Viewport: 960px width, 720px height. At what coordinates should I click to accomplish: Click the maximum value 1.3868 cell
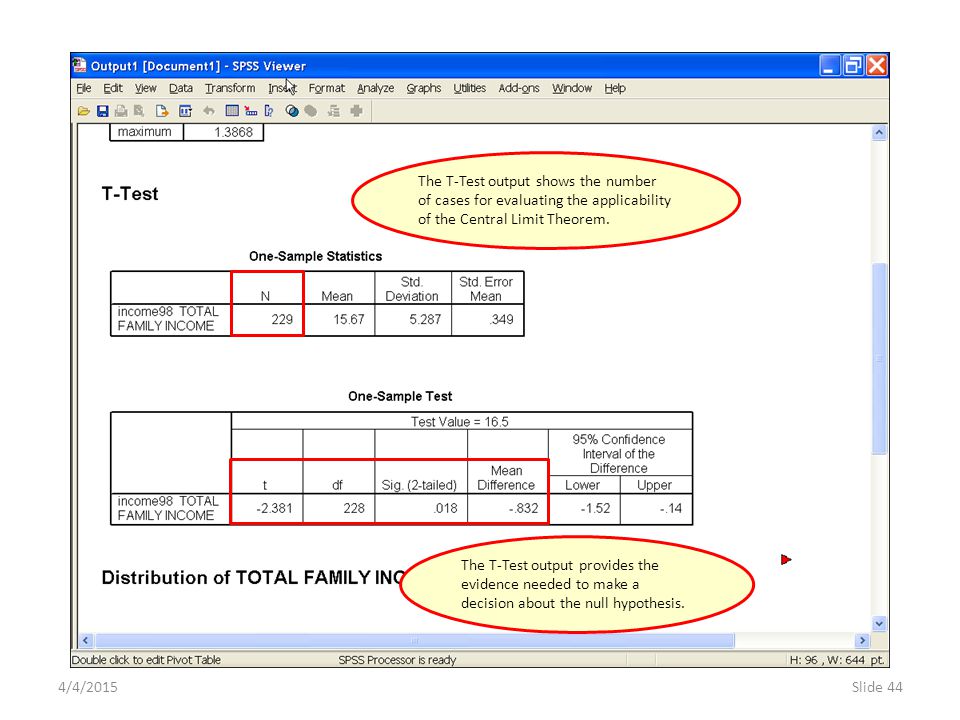pyautogui.click(x=223, y=132)
